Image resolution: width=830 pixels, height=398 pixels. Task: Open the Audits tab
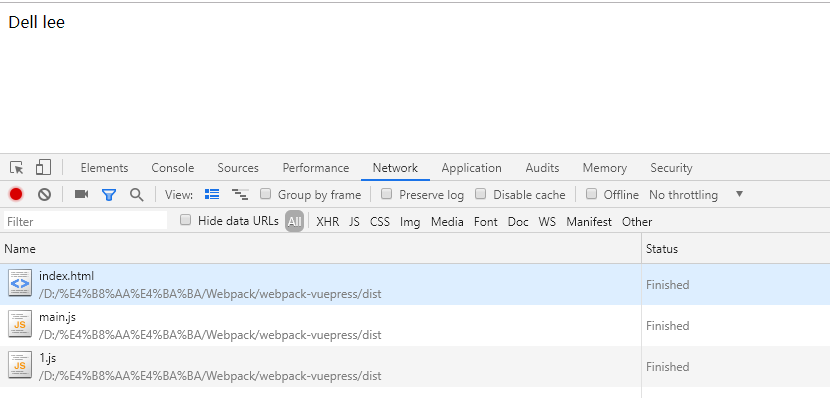pos(542,168)
